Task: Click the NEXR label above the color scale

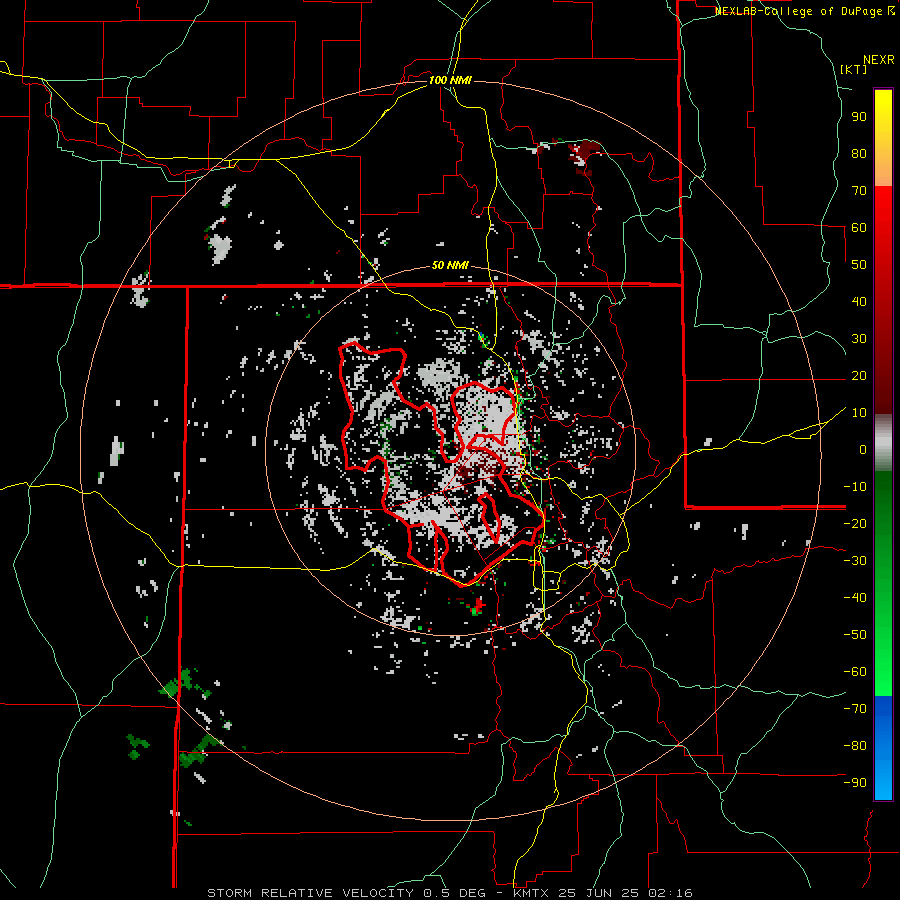Action: click(x=879, y=60)
